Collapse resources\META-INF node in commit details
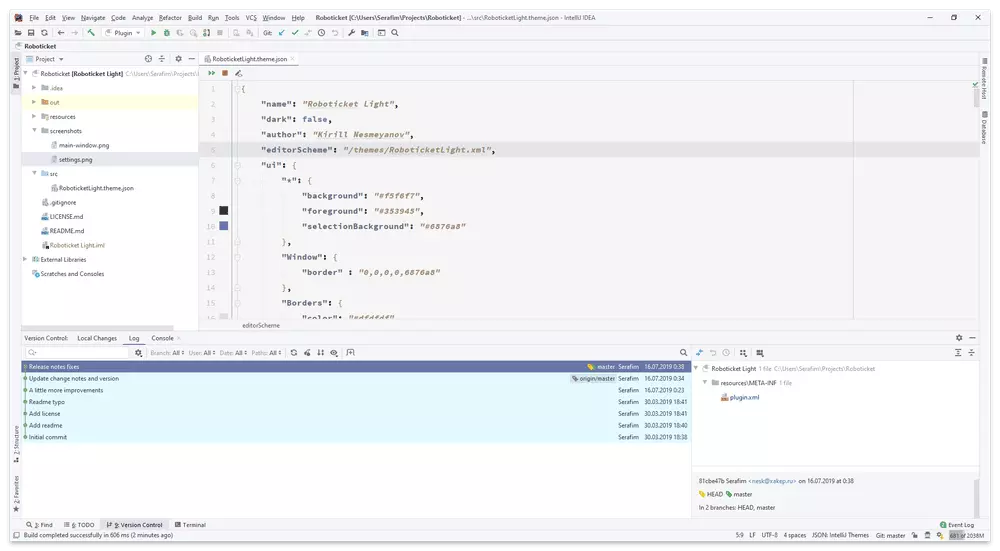Image resolution: width=1000 pixels, height=551 pixels. pos(705,383)
